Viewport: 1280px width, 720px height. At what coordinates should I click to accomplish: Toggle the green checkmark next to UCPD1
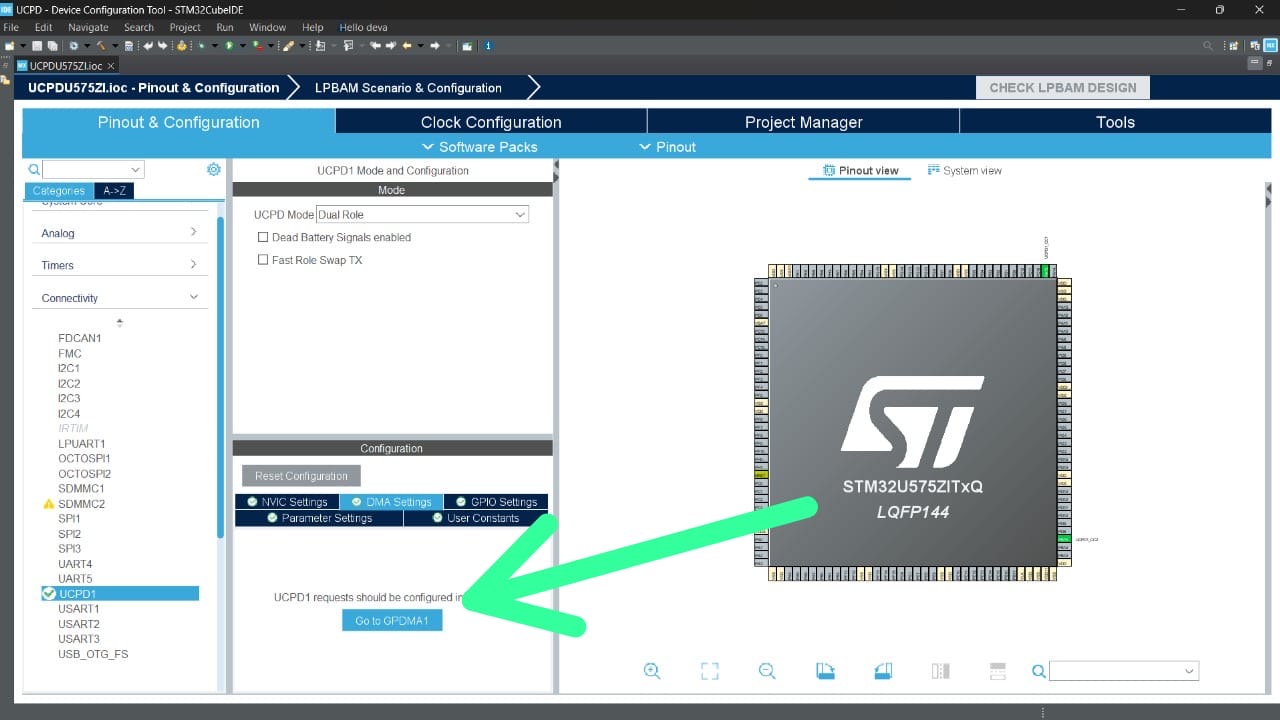(49, 593)
